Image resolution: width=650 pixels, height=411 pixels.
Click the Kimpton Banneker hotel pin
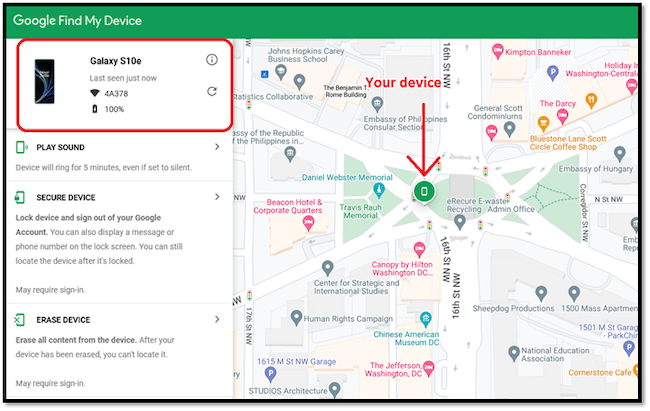coord(497,51)
